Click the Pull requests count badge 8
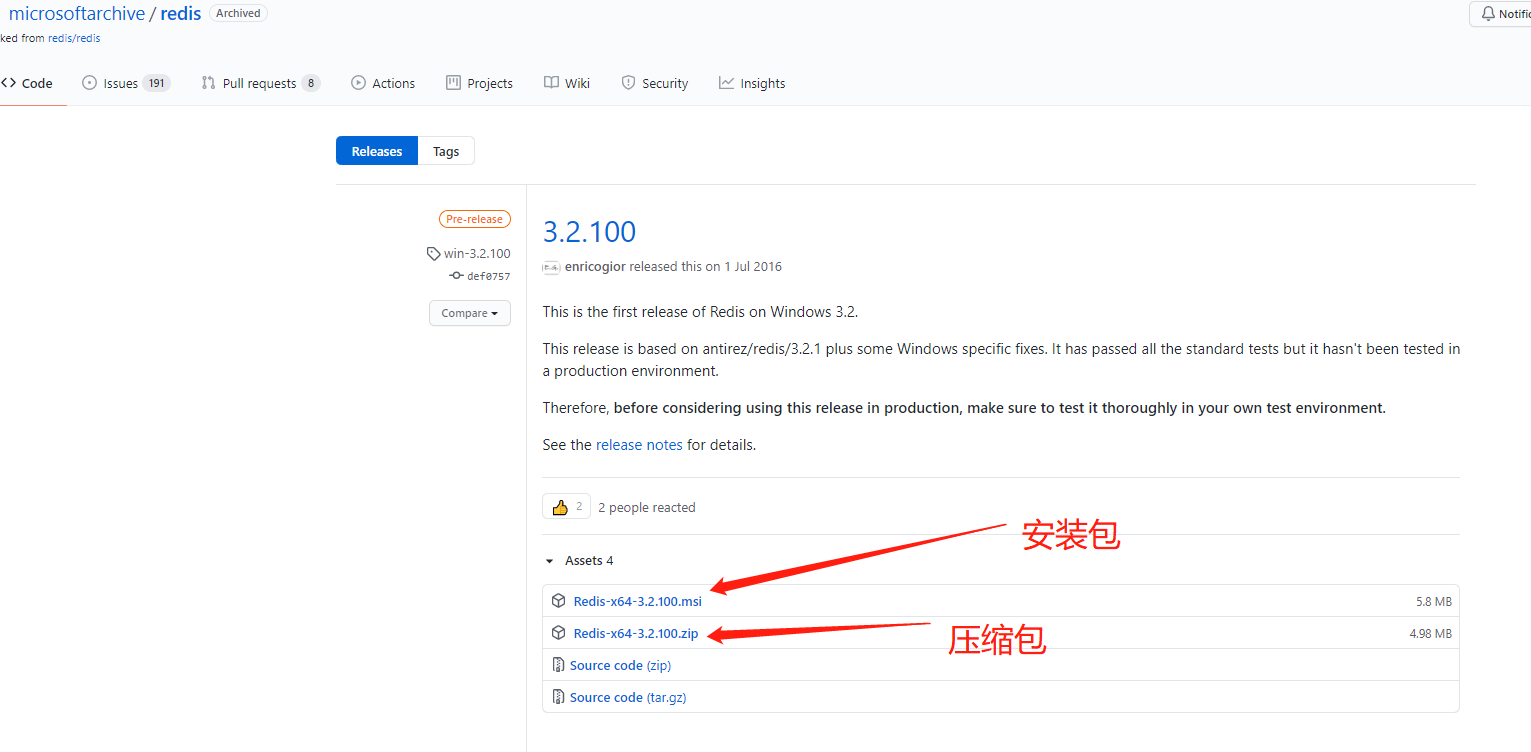Viewport: 1531px width, 752px height. click(x=311, y=83)
